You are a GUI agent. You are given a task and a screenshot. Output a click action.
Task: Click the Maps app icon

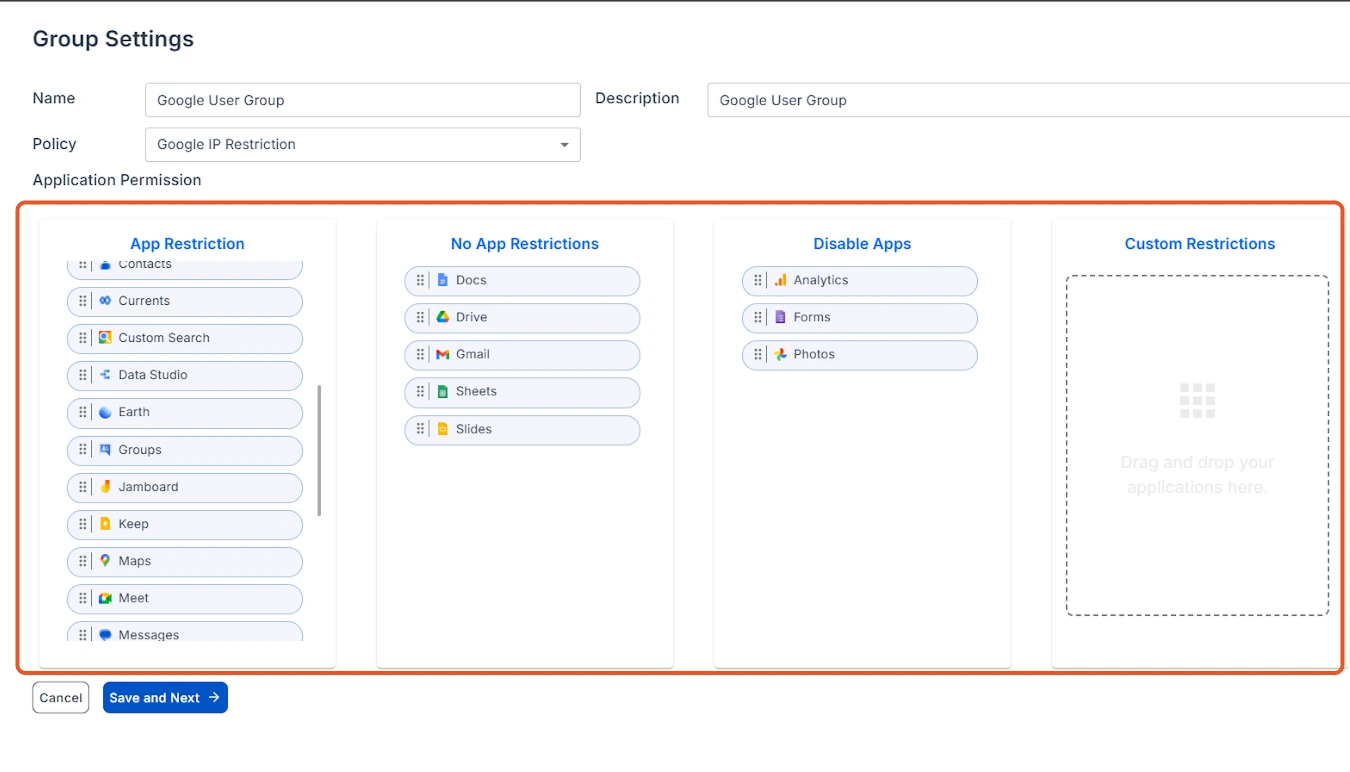pos(105,561)
